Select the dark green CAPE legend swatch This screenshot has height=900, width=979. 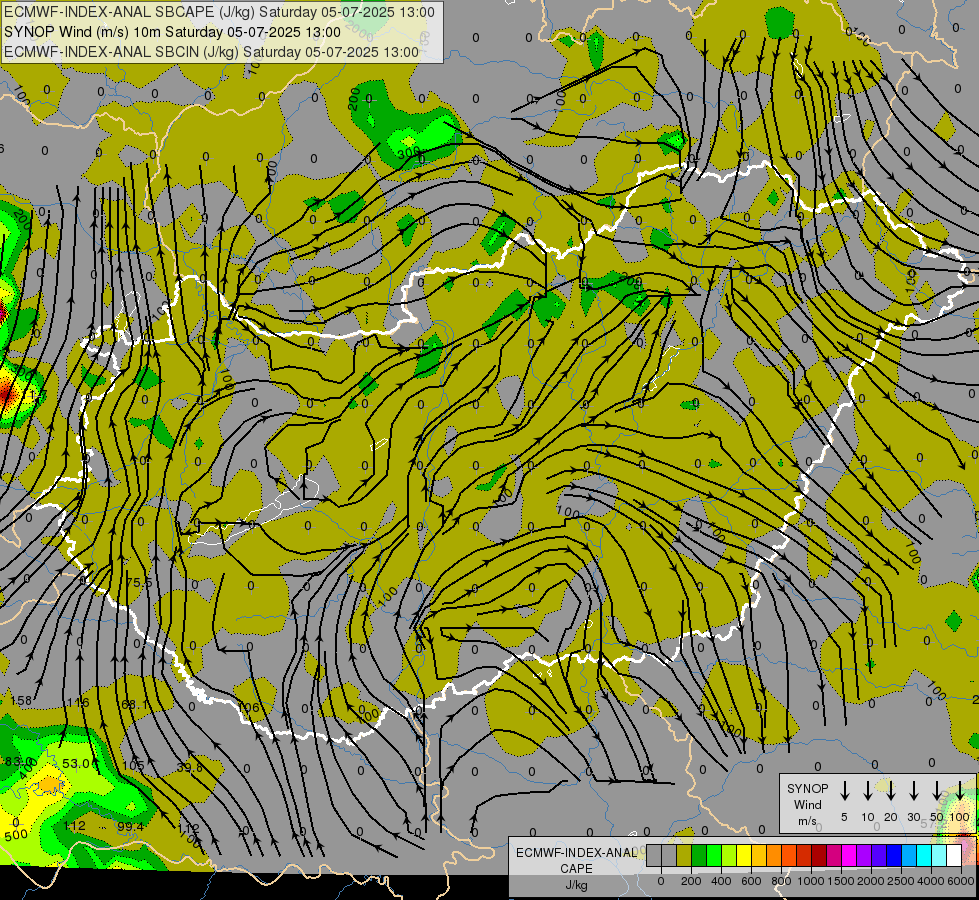pos(699,855)
